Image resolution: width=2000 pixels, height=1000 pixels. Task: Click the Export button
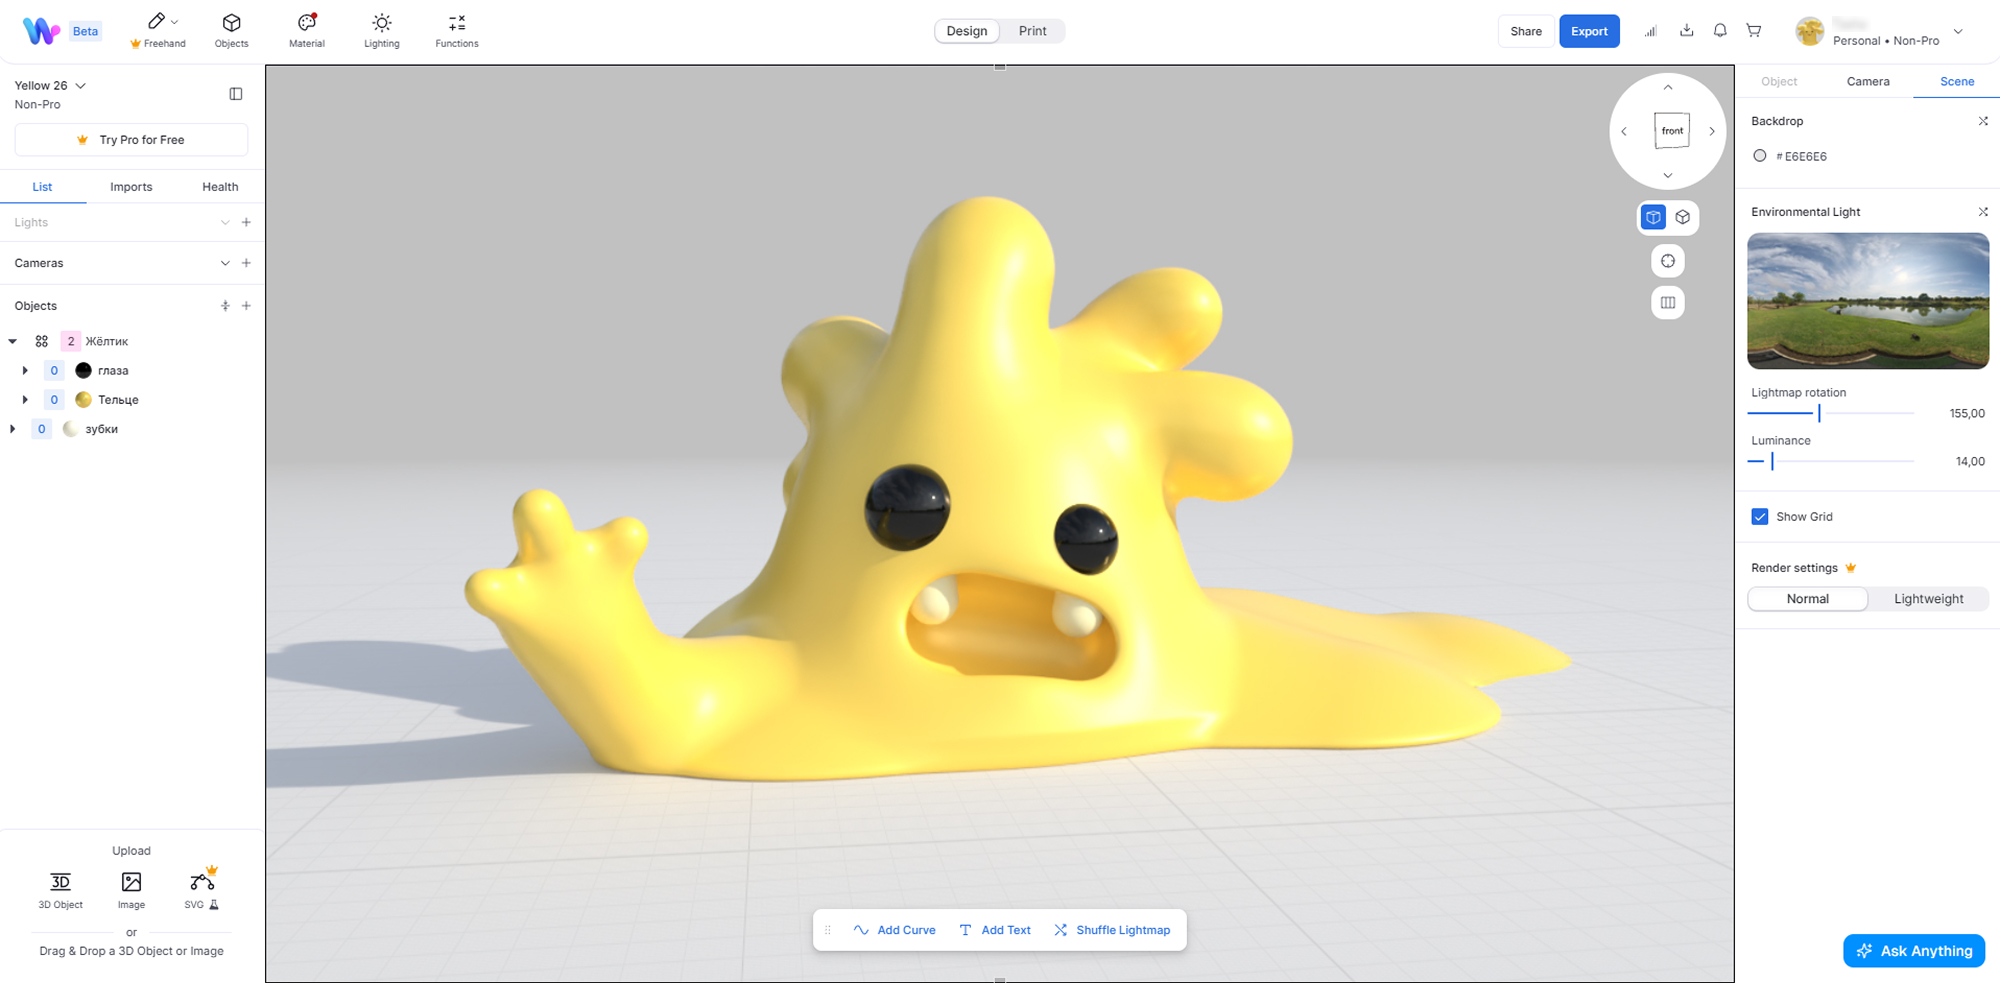pyautogui.click(x=1589, y=31)
